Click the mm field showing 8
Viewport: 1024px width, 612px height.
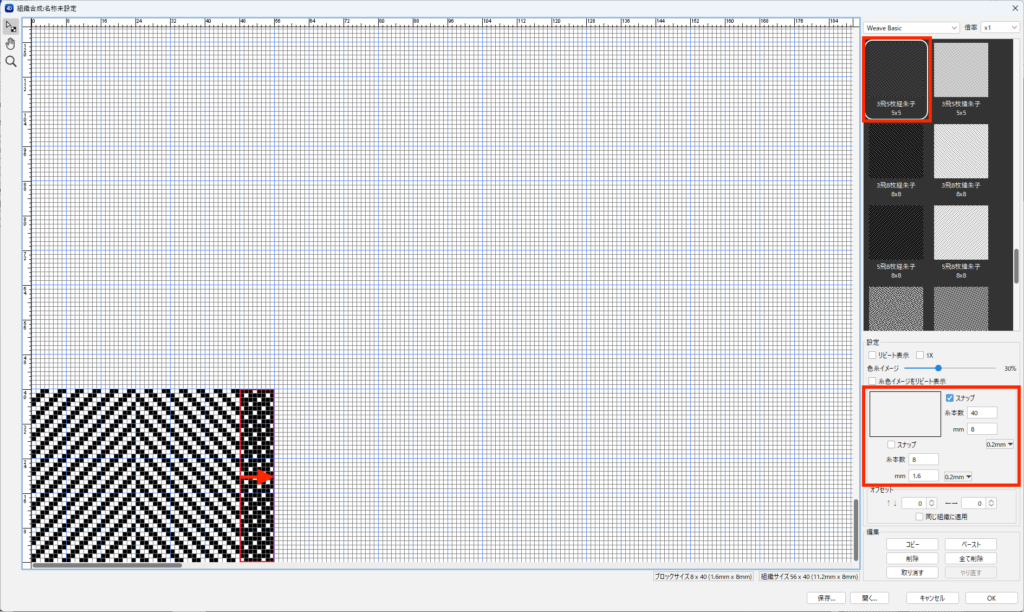coord(982,429)
